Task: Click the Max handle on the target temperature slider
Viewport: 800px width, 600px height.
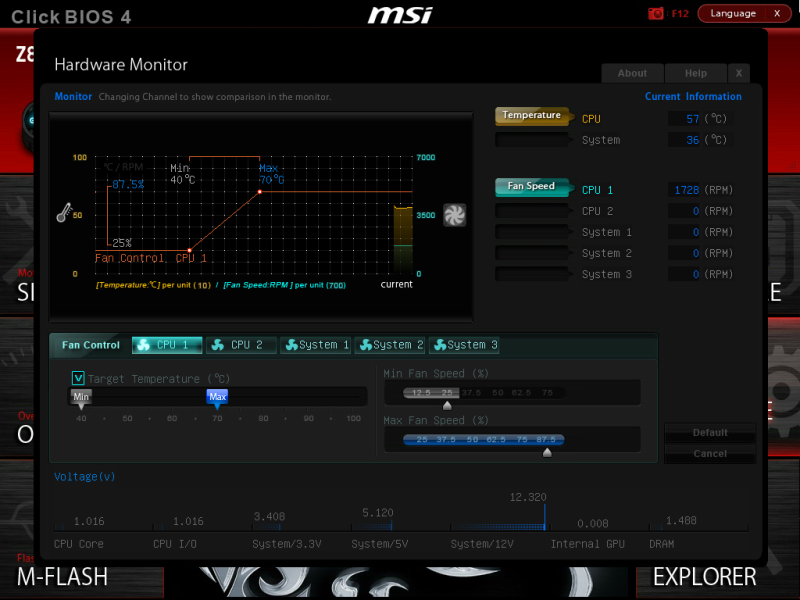Action: click(x=217, y=397)
